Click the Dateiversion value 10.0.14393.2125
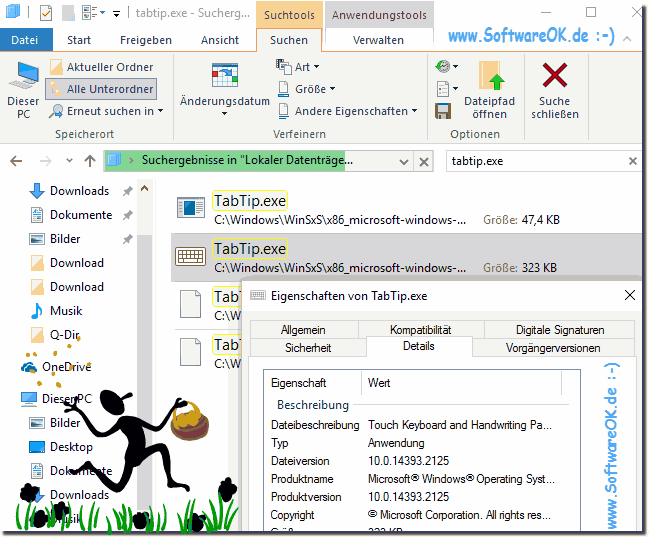 click(x=409, y=461)
